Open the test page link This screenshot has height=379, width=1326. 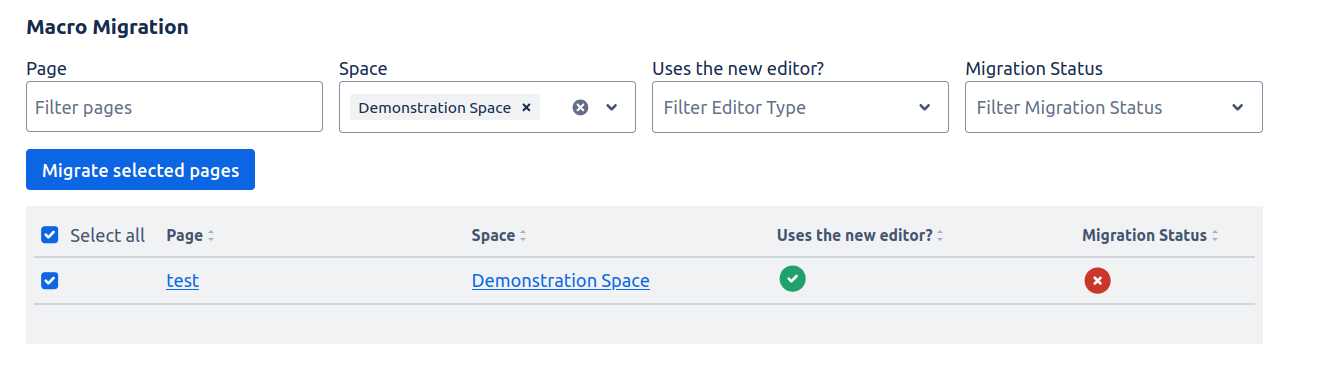click(x=182, y=281)
